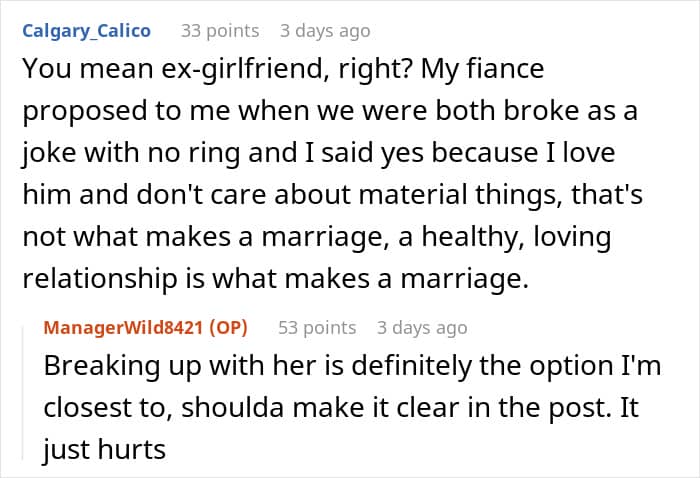700x478 pixels.
Task: Open the OP reply's timestamp permalink
Action: [422, 327]
